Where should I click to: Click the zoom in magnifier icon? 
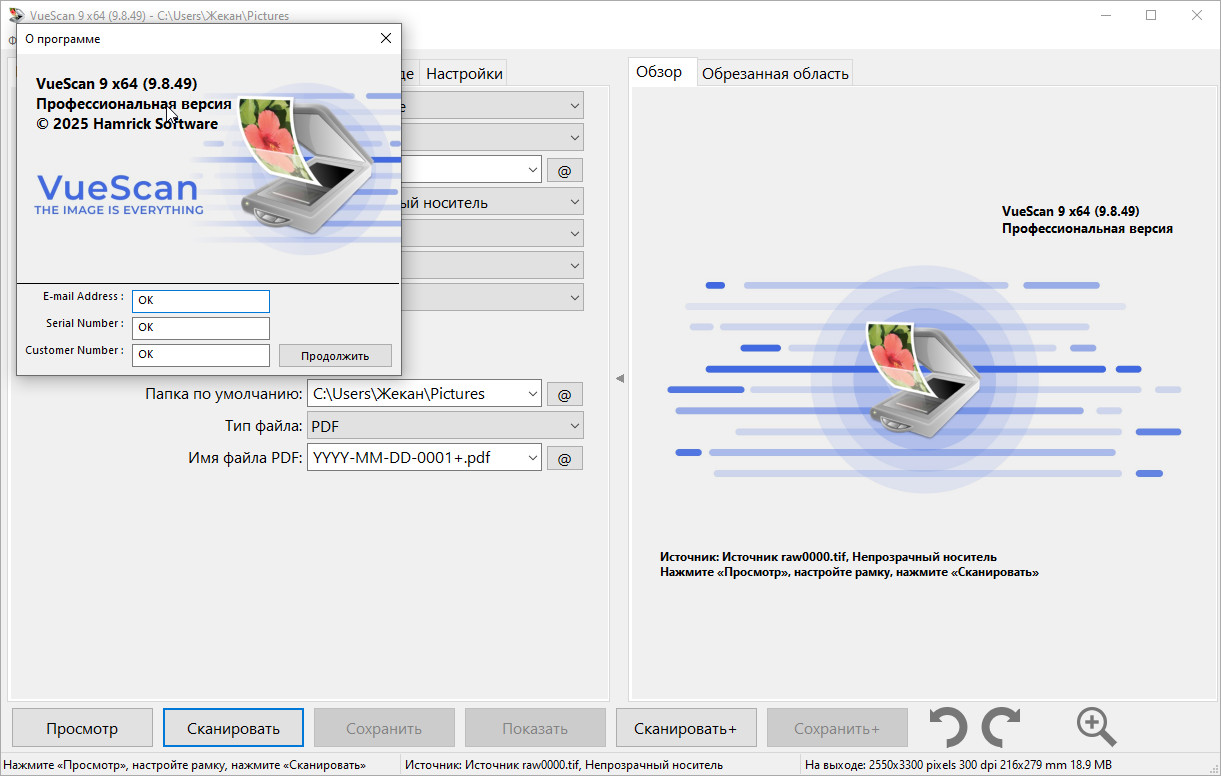(1095, 727)
